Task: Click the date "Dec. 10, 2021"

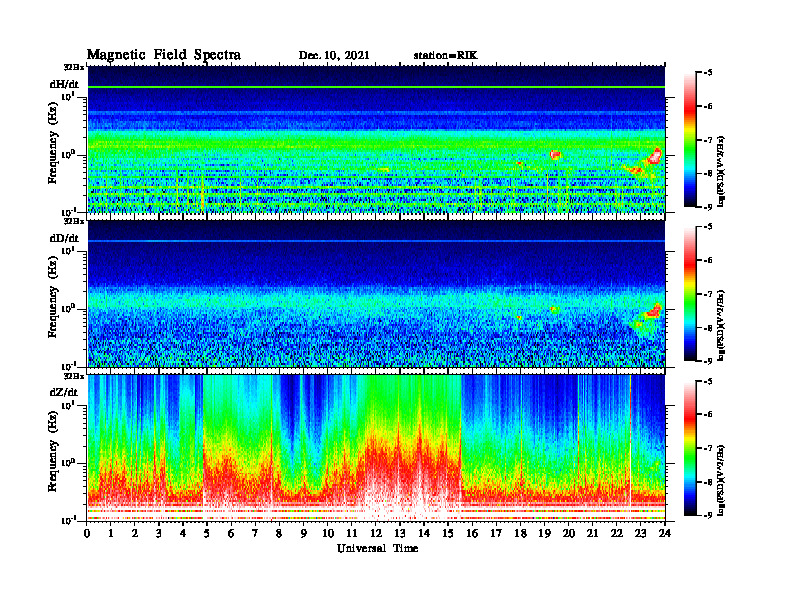Action: point(334,56)
